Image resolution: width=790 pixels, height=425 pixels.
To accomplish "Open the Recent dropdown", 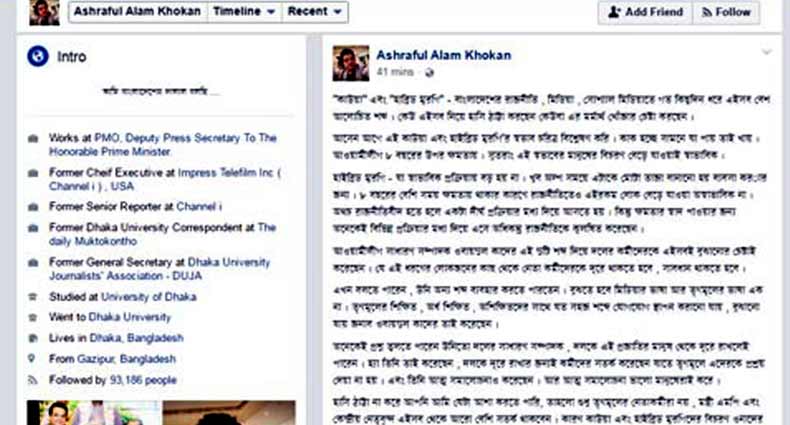I will 315,12.
